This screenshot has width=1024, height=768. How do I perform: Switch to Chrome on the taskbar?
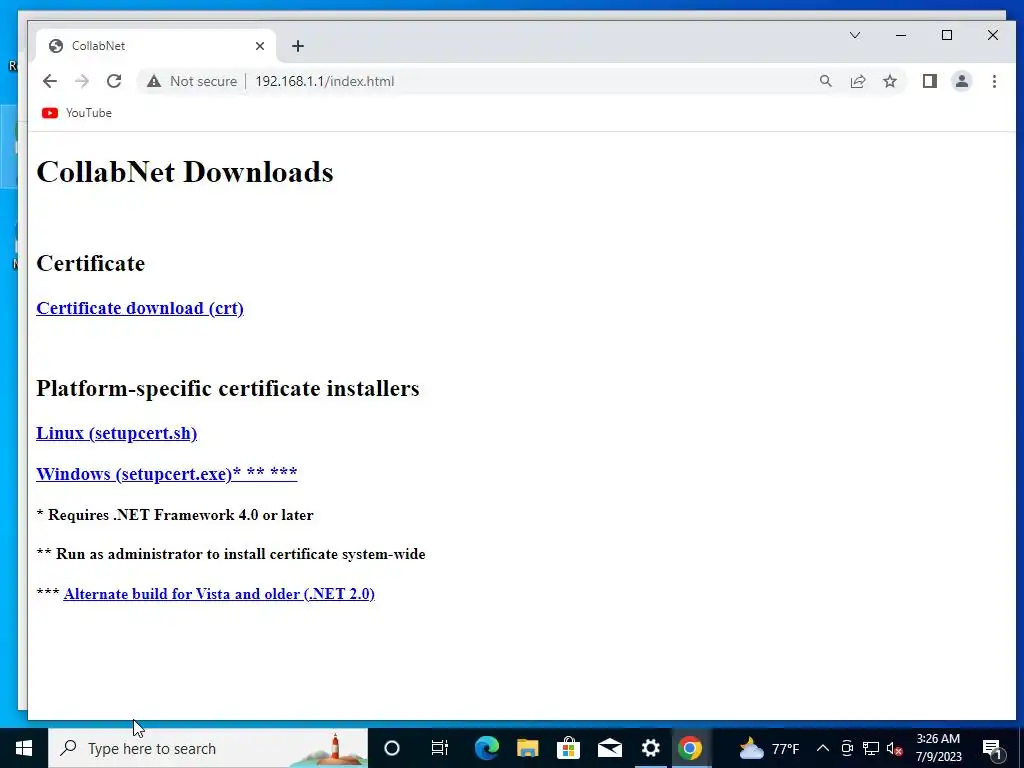click(x=690, y=748)
